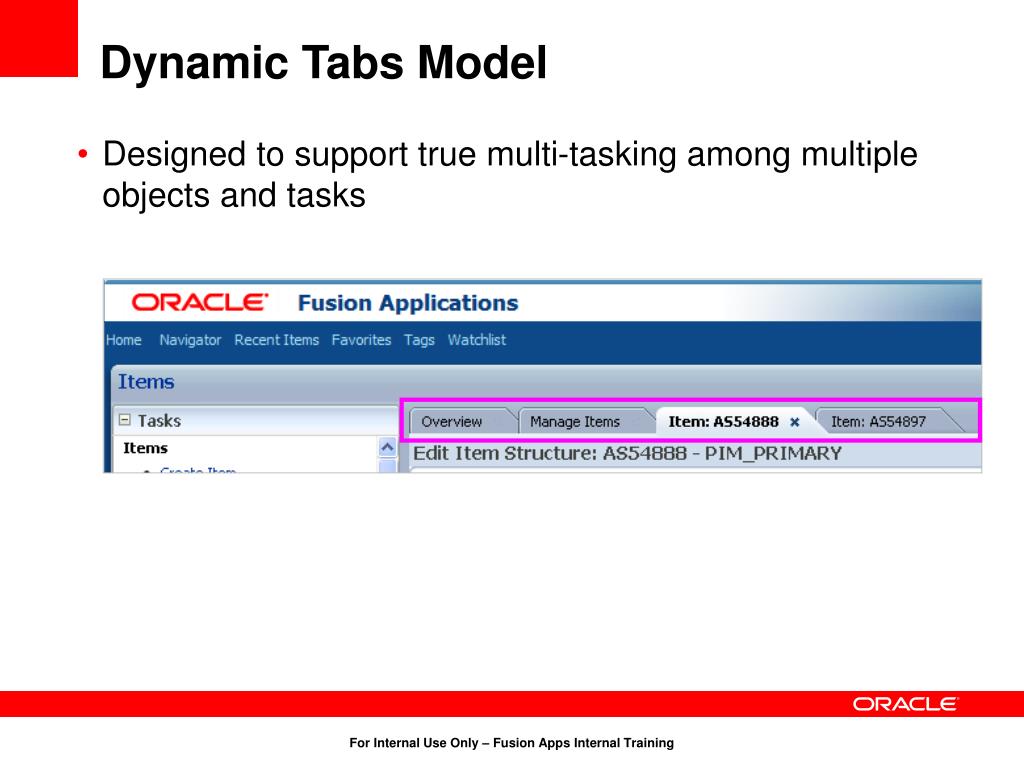The height and width of the screenshot is (768, 1024).
Task: Click the Items section label under Tasks
Action: 146,448
